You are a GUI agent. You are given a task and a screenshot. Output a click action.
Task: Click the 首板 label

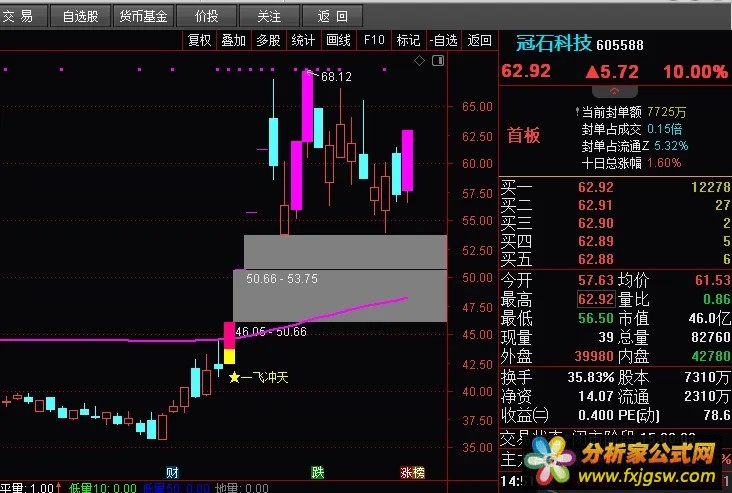click(523, 135)
